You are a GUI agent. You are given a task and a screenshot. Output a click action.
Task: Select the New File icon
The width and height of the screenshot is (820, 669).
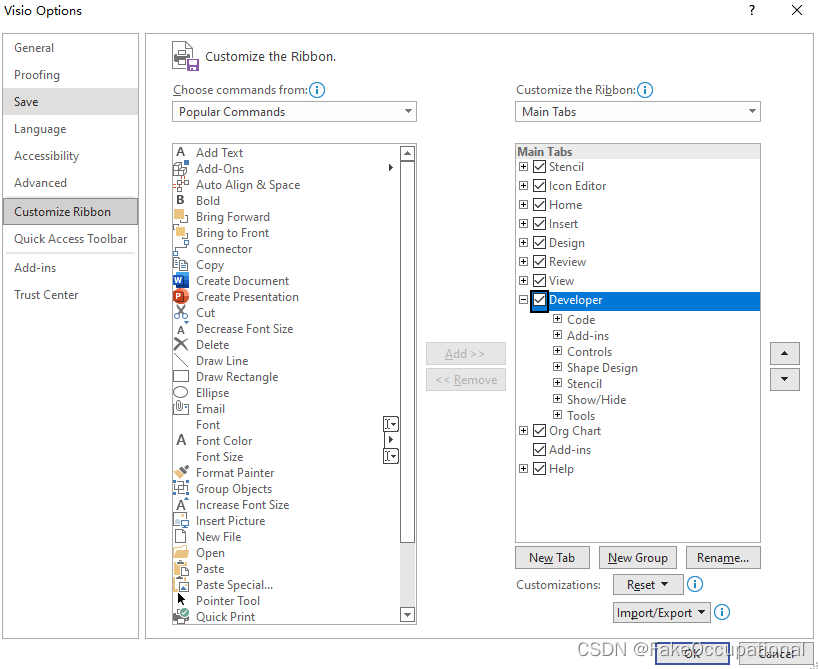point(181,536)
